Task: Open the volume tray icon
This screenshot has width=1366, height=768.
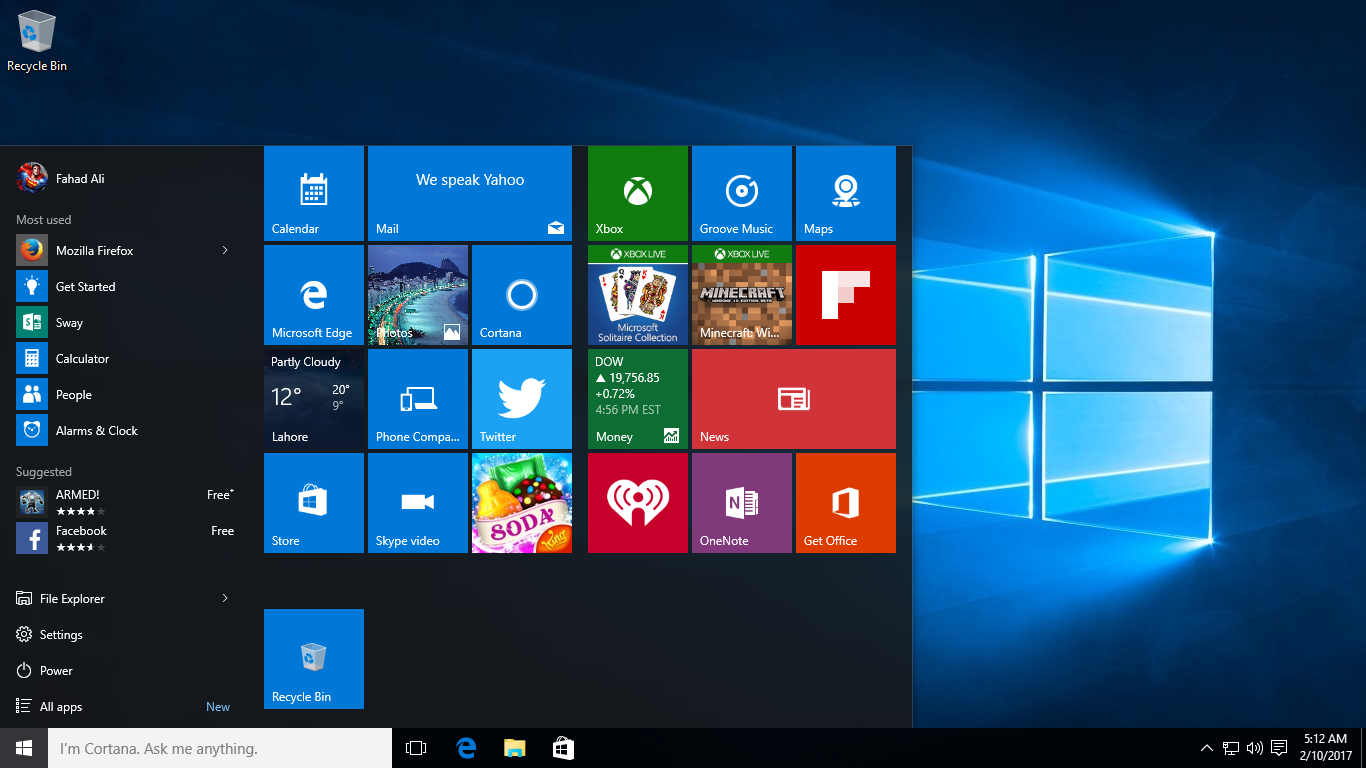Action: click(1255, 748)
